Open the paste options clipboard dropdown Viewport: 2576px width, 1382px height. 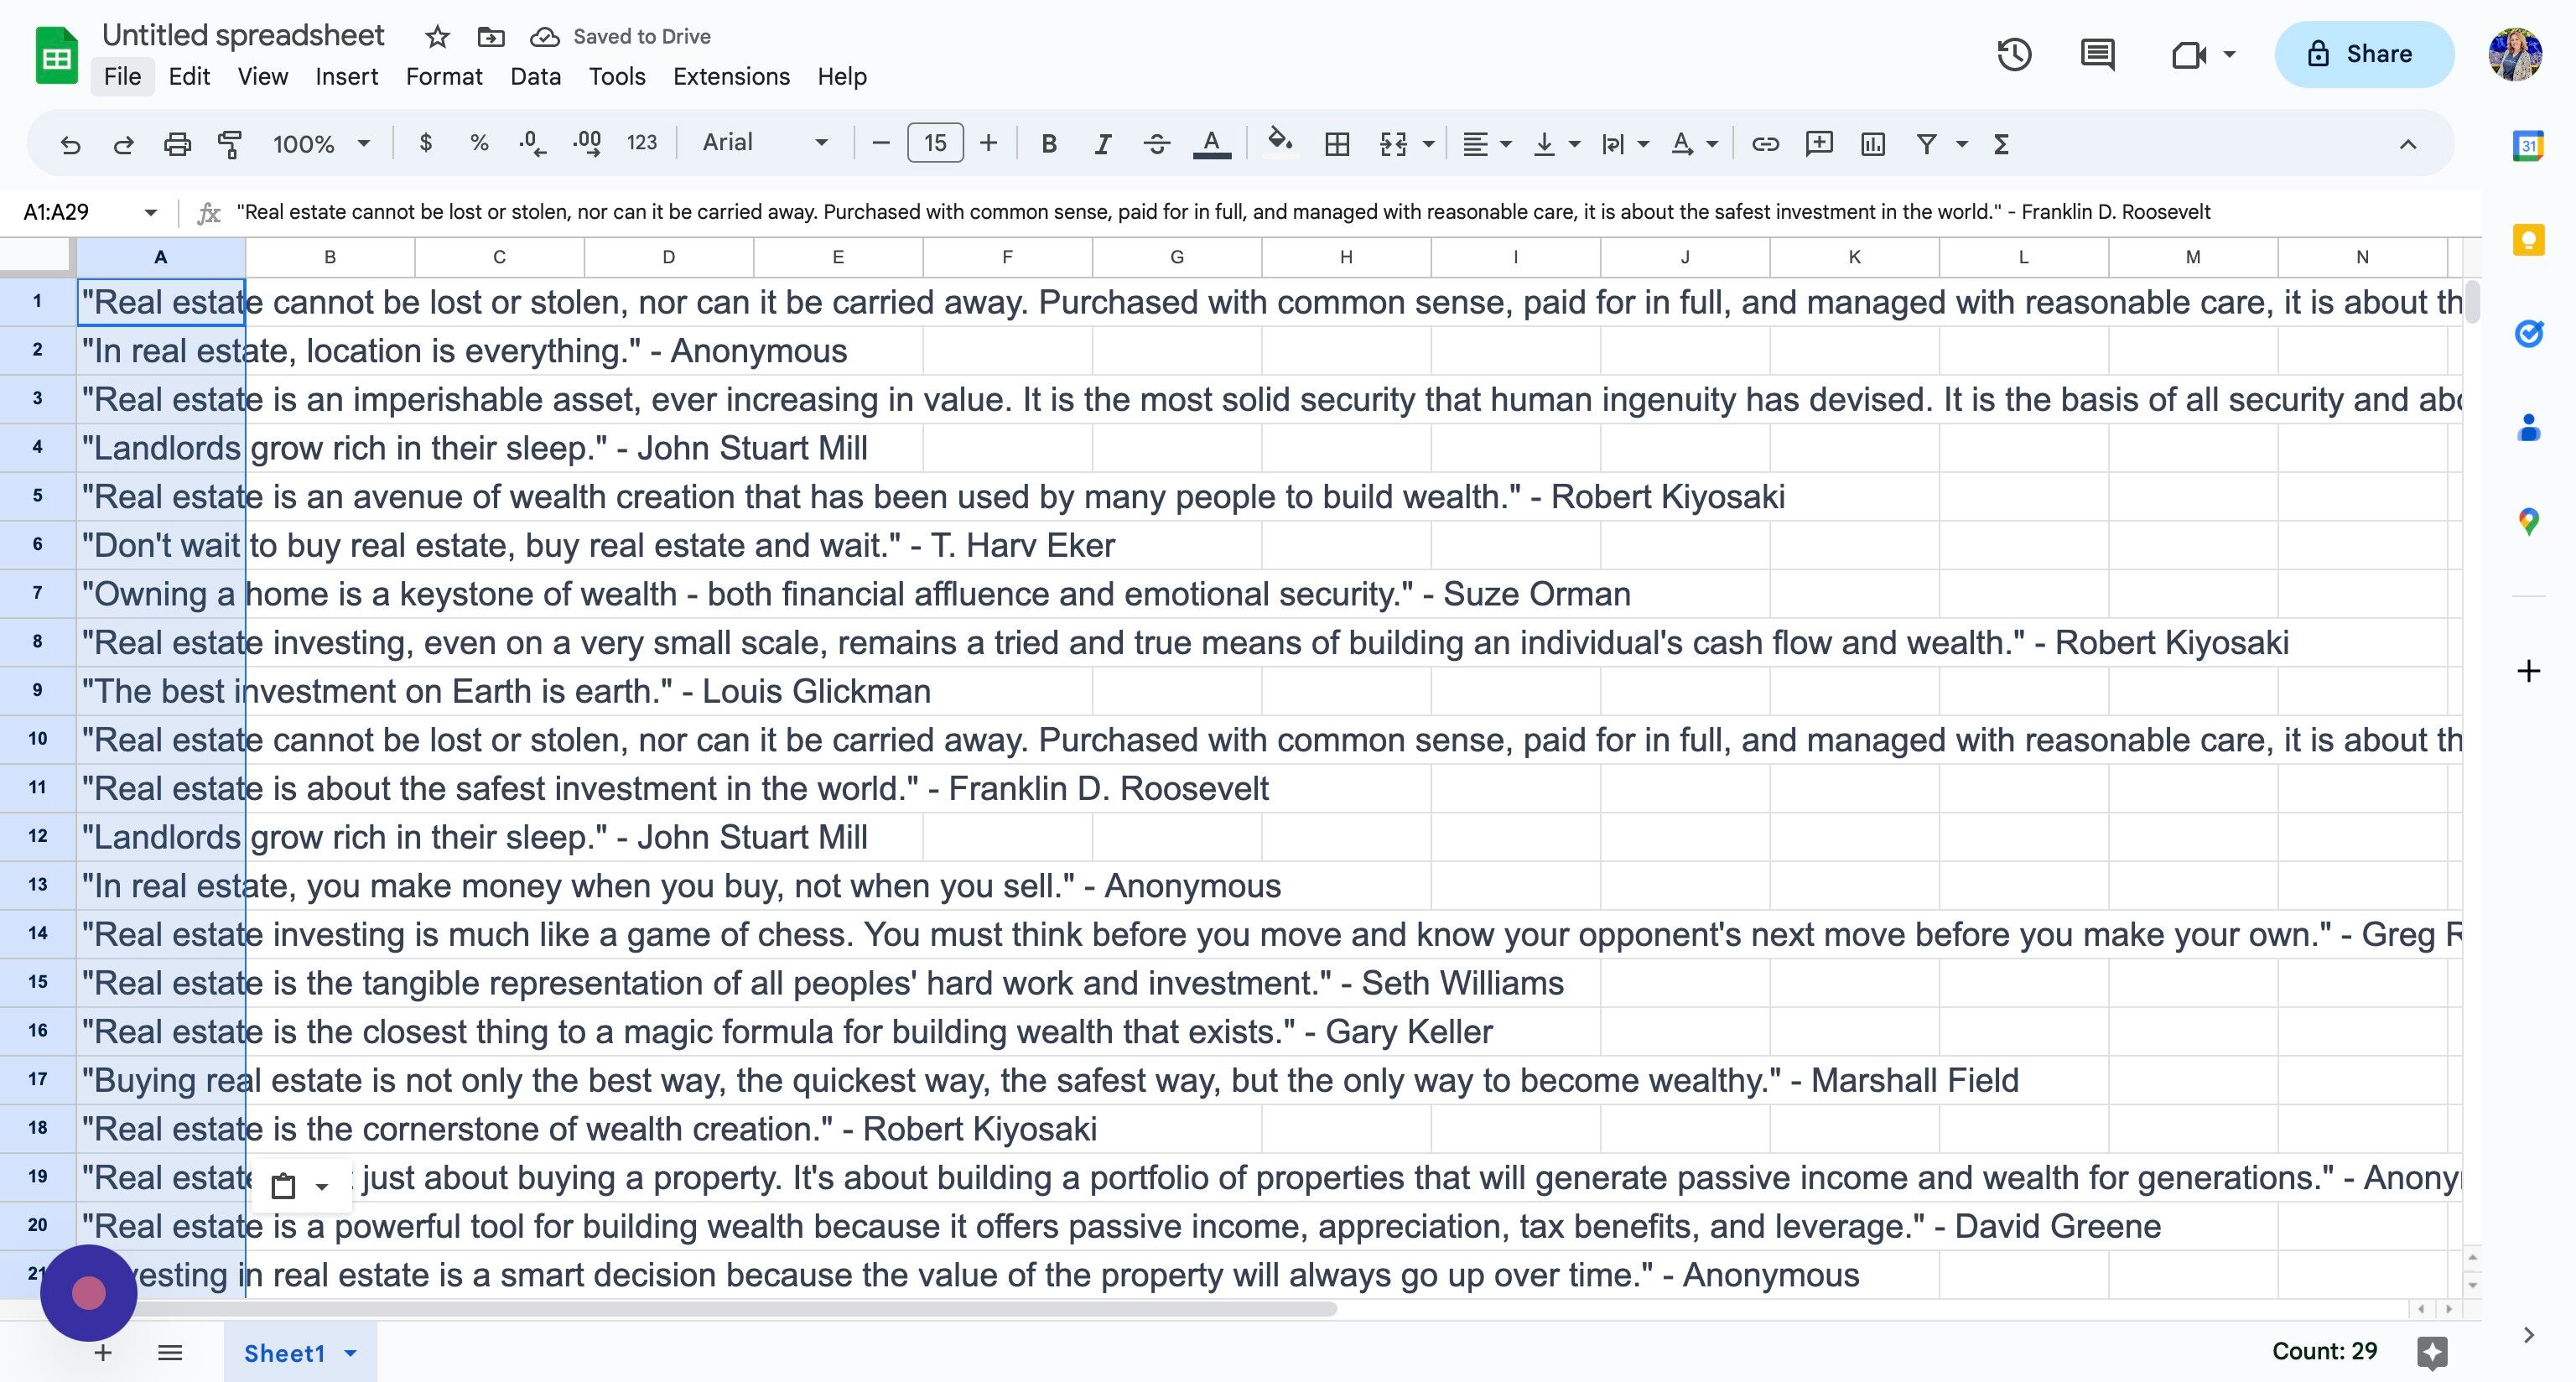(x=300, y=1186)
